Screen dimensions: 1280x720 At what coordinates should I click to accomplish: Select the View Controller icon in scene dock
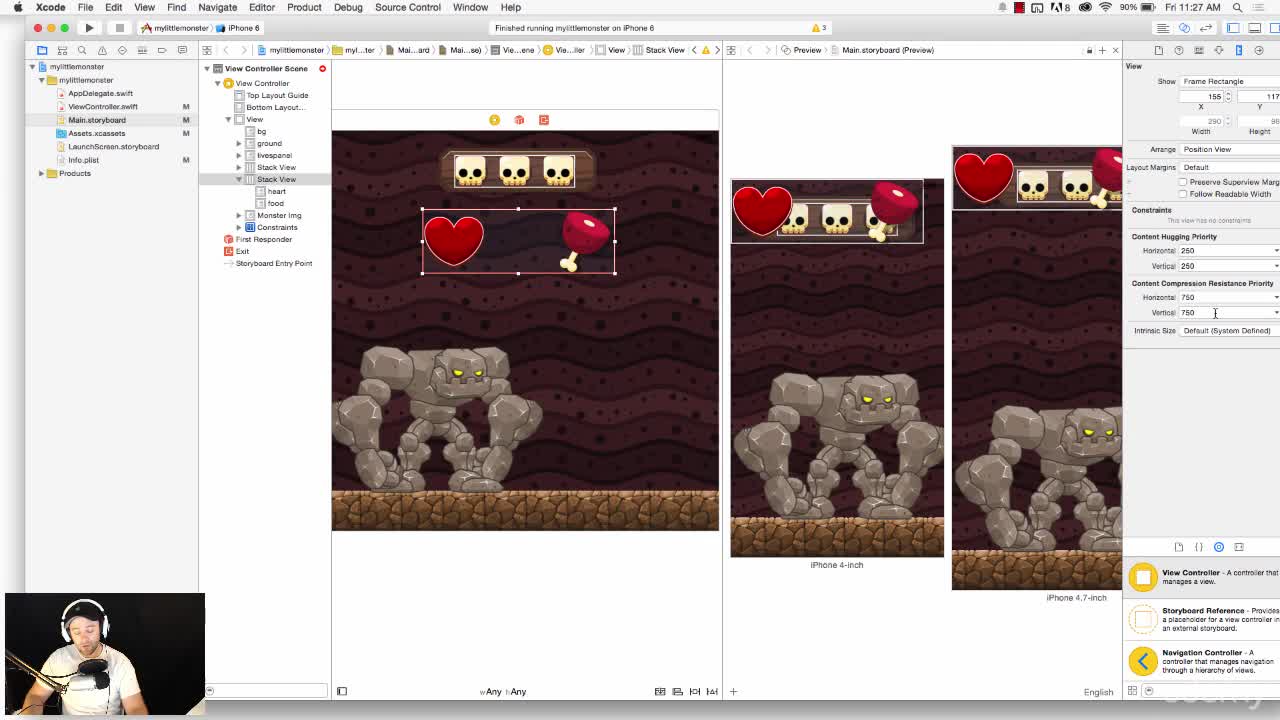[494, 120]
